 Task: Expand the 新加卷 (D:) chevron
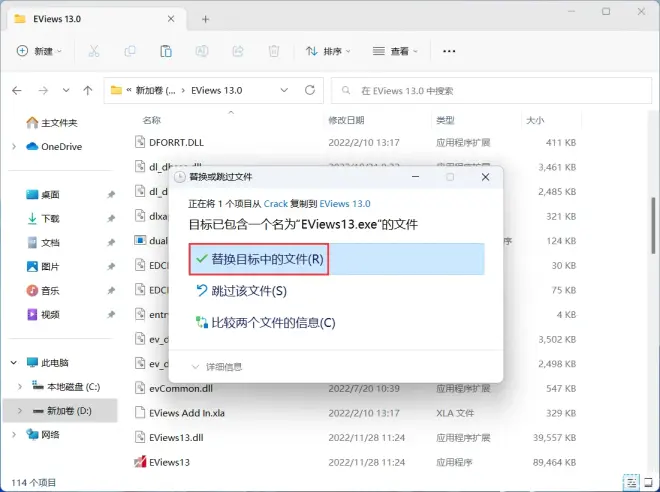[x=20, y=411]
